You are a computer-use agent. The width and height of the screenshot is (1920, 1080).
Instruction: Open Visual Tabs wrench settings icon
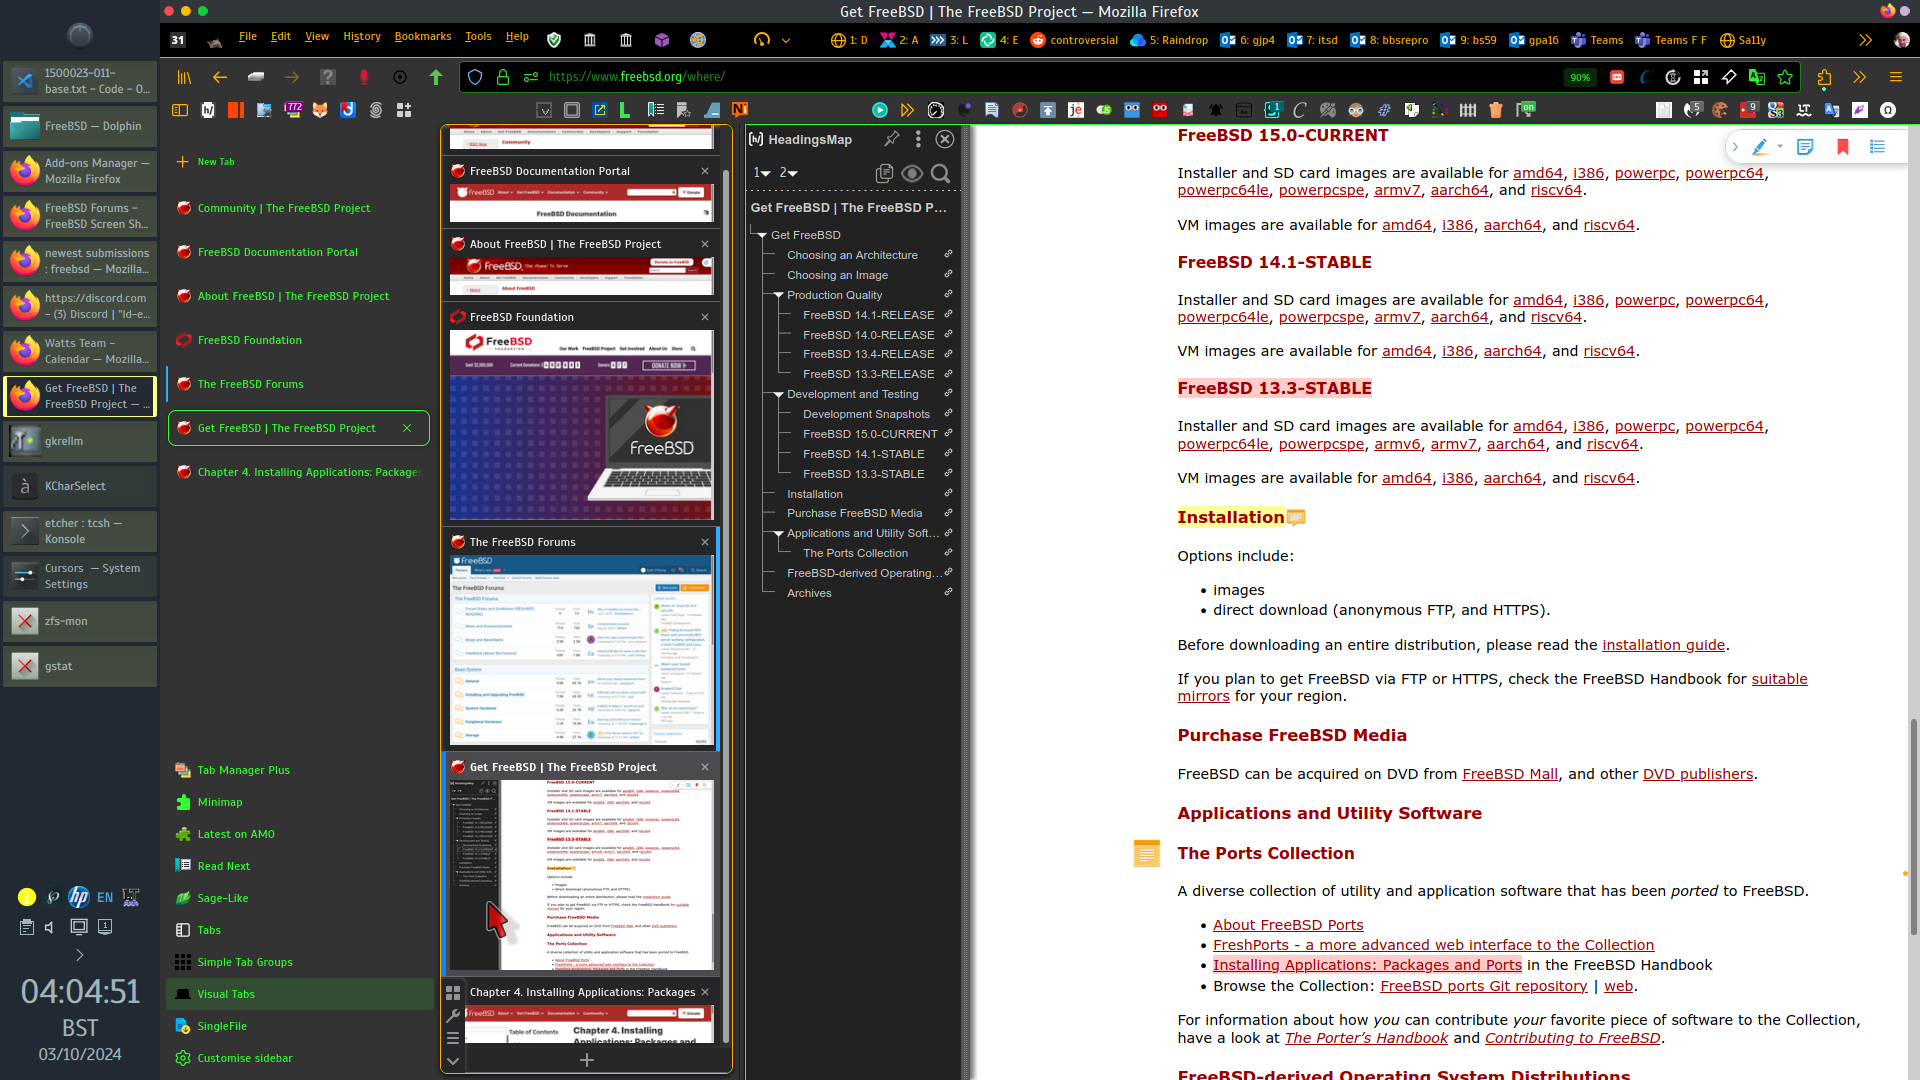(453, 1016)
